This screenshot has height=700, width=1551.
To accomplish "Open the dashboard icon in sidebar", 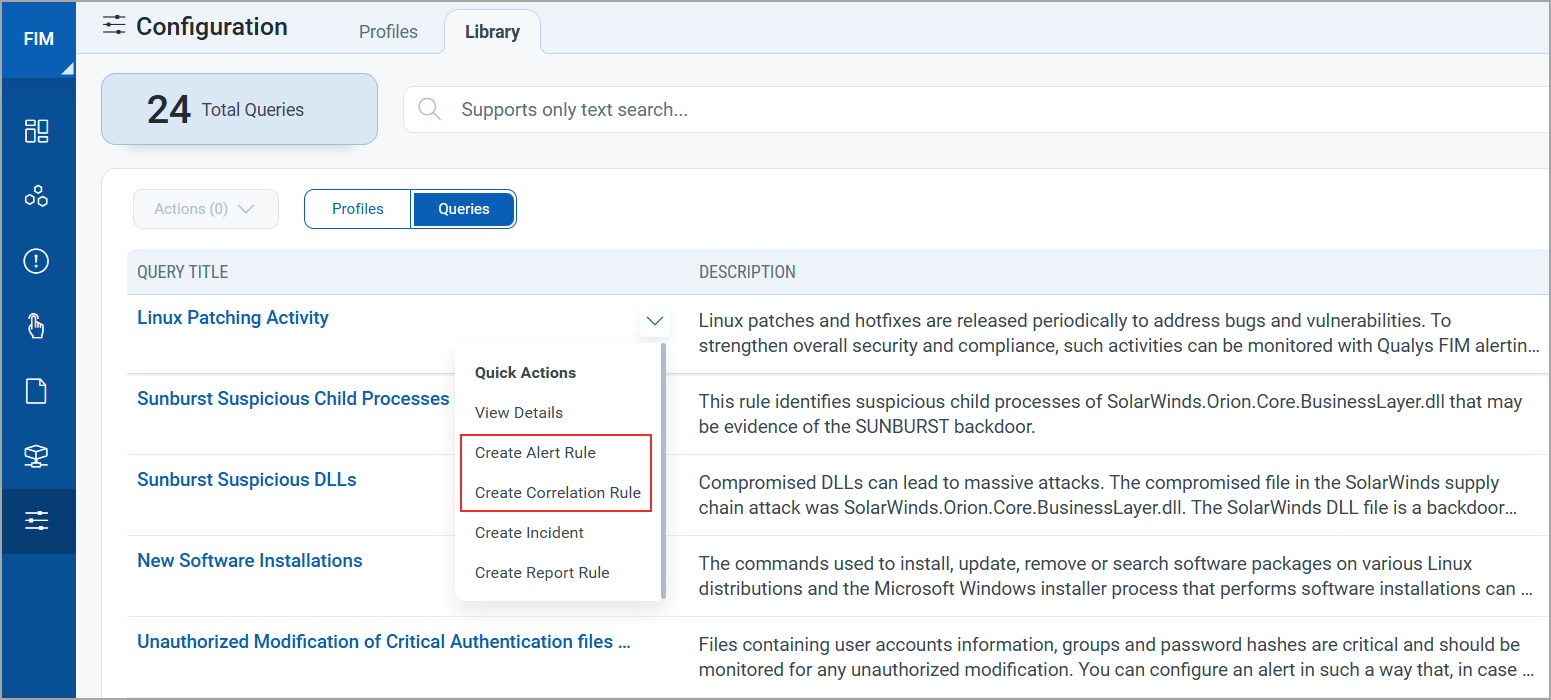I will click(37, 131).
